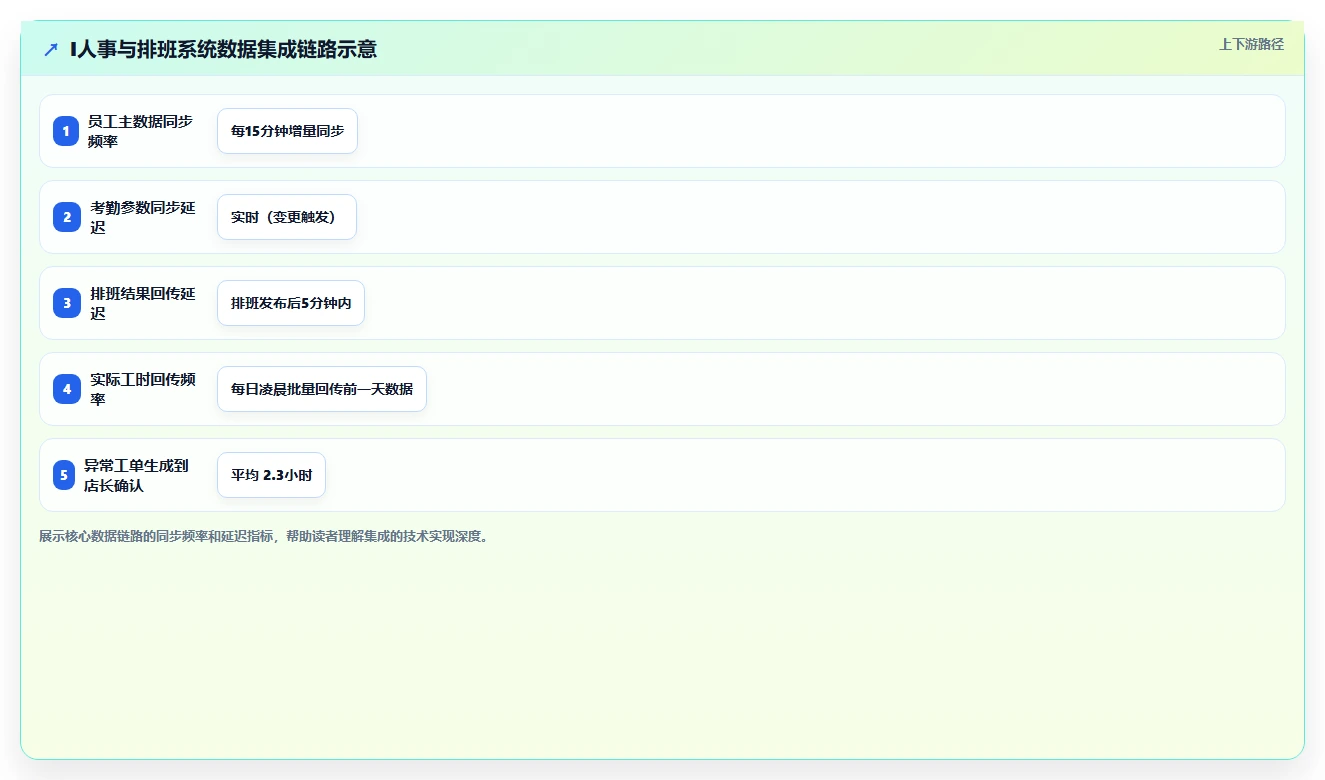Click the title 人事与排班系统数据集成链路示意
Viewport: 1325px width, 780px height.
pyautogui.click(x=224, y=49)
